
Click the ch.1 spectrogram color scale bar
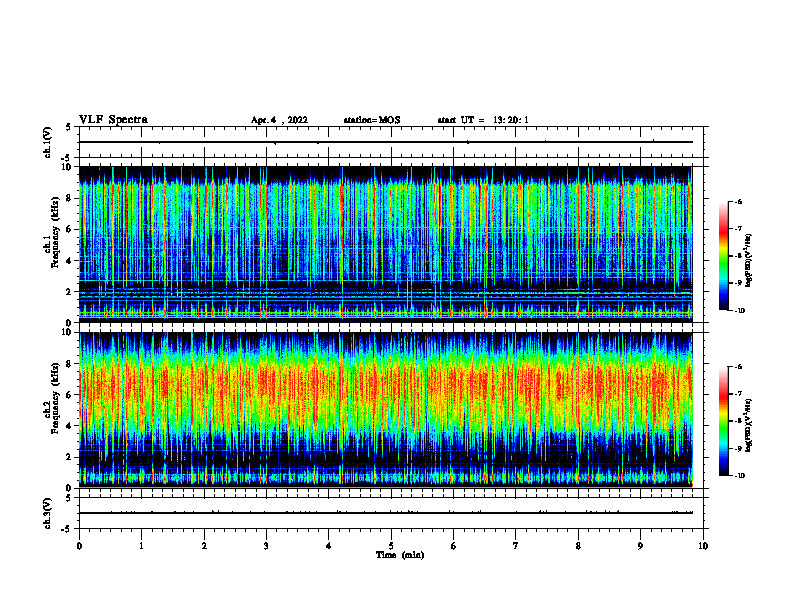(x=724, y=256)
